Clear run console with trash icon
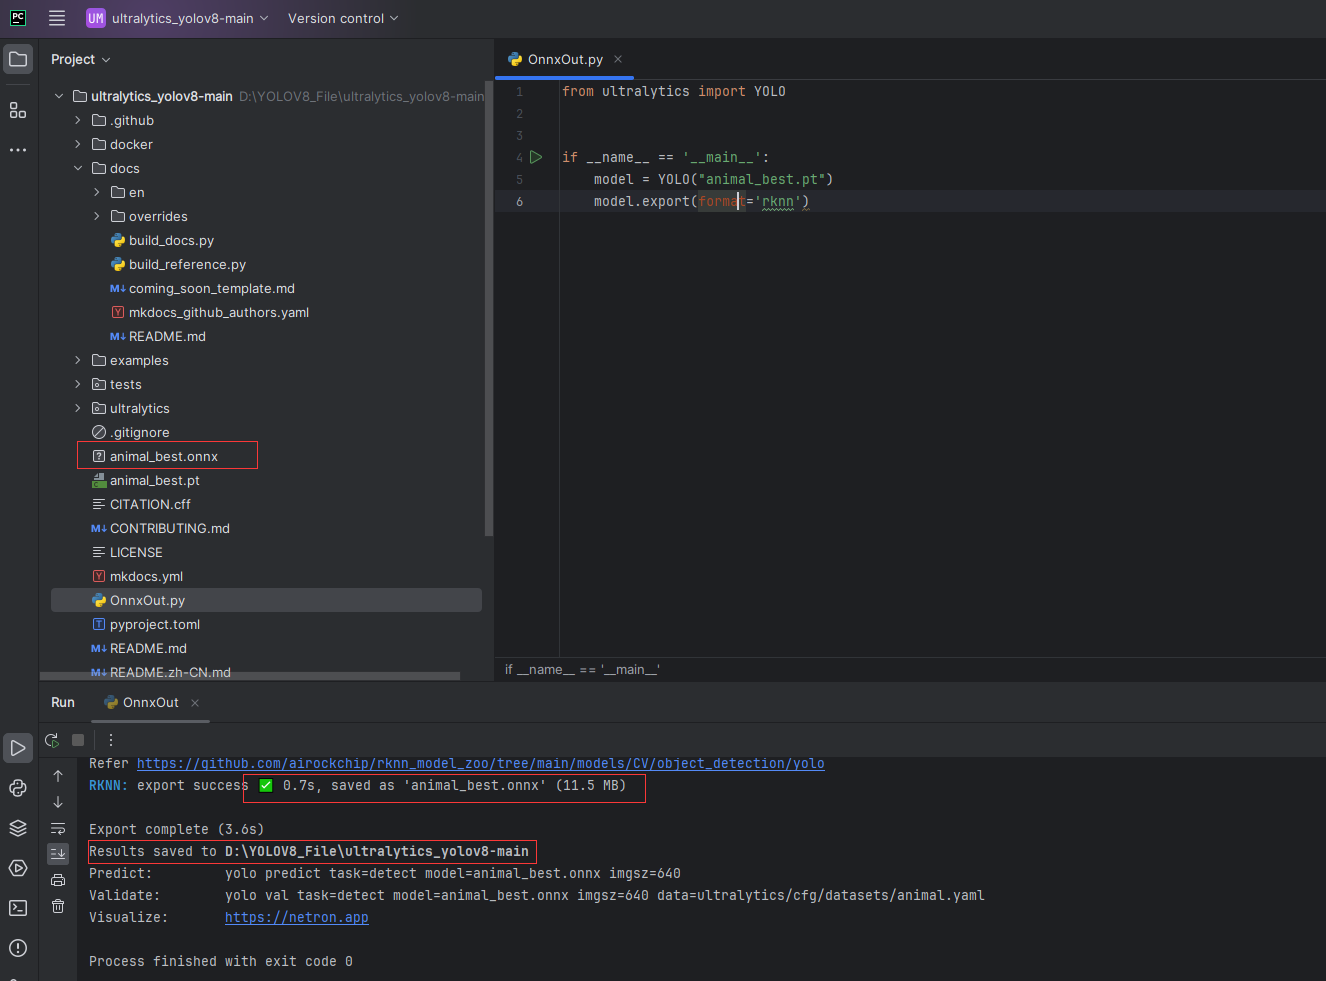 58,906
